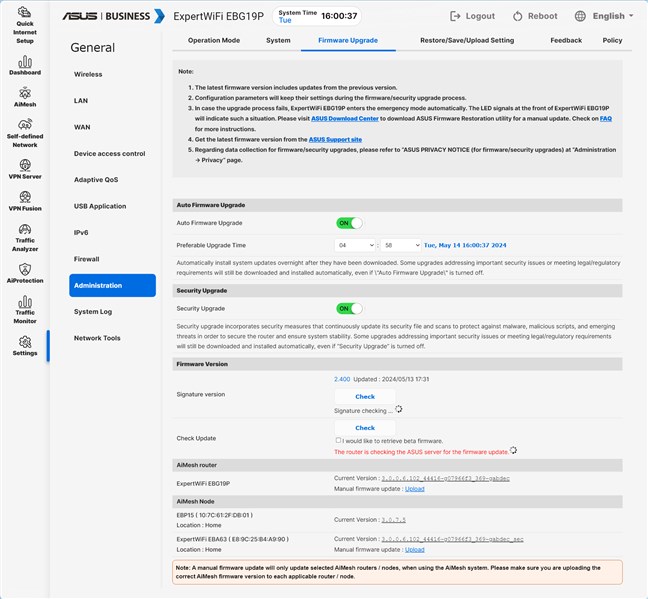
Task: Click EBG19P current version link
Action: pyautogui.click(x=446, y=479)
